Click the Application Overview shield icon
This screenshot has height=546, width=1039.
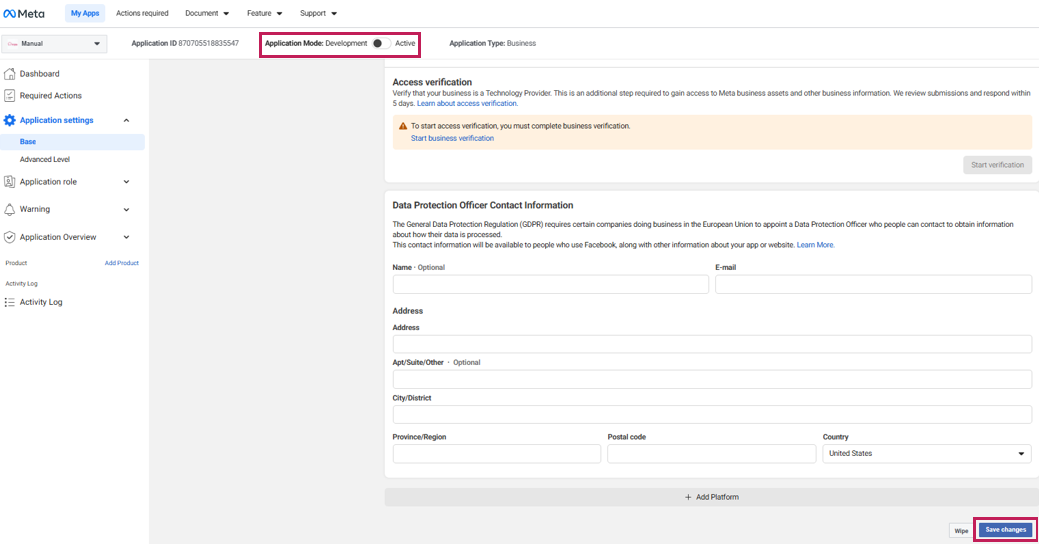click(x=10, y=237)
